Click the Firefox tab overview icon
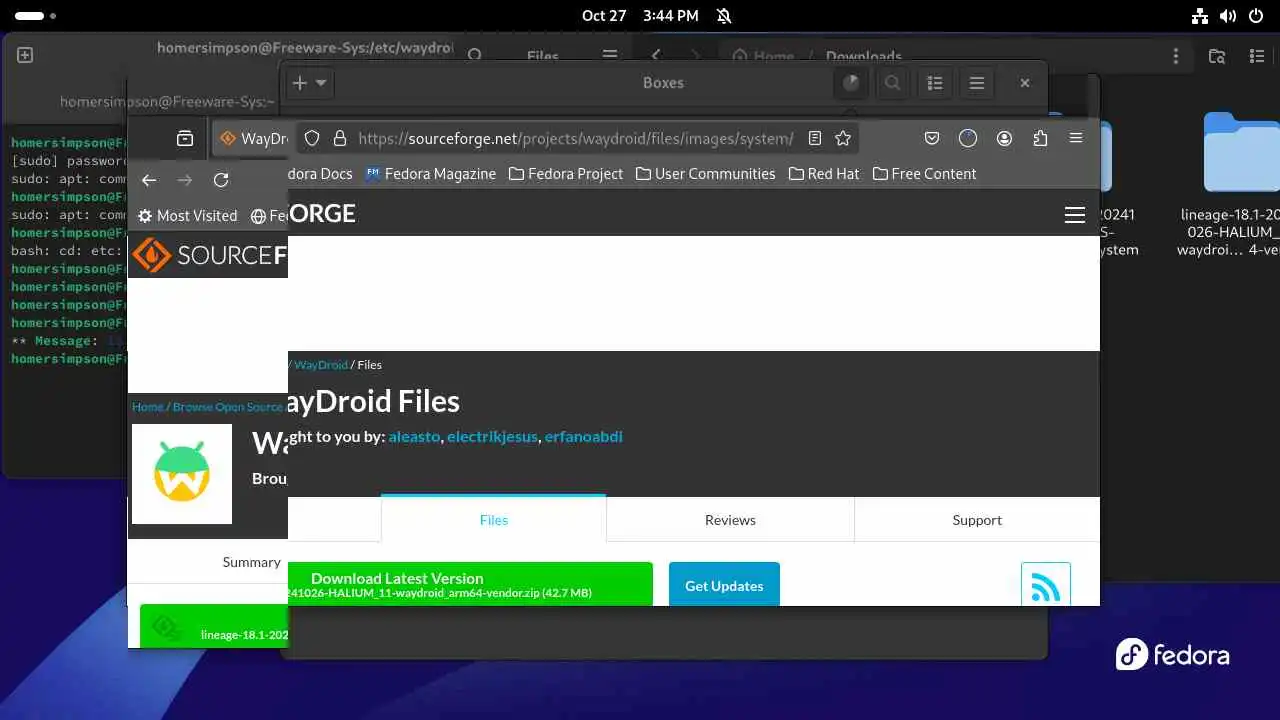 (x=185, y=139)
